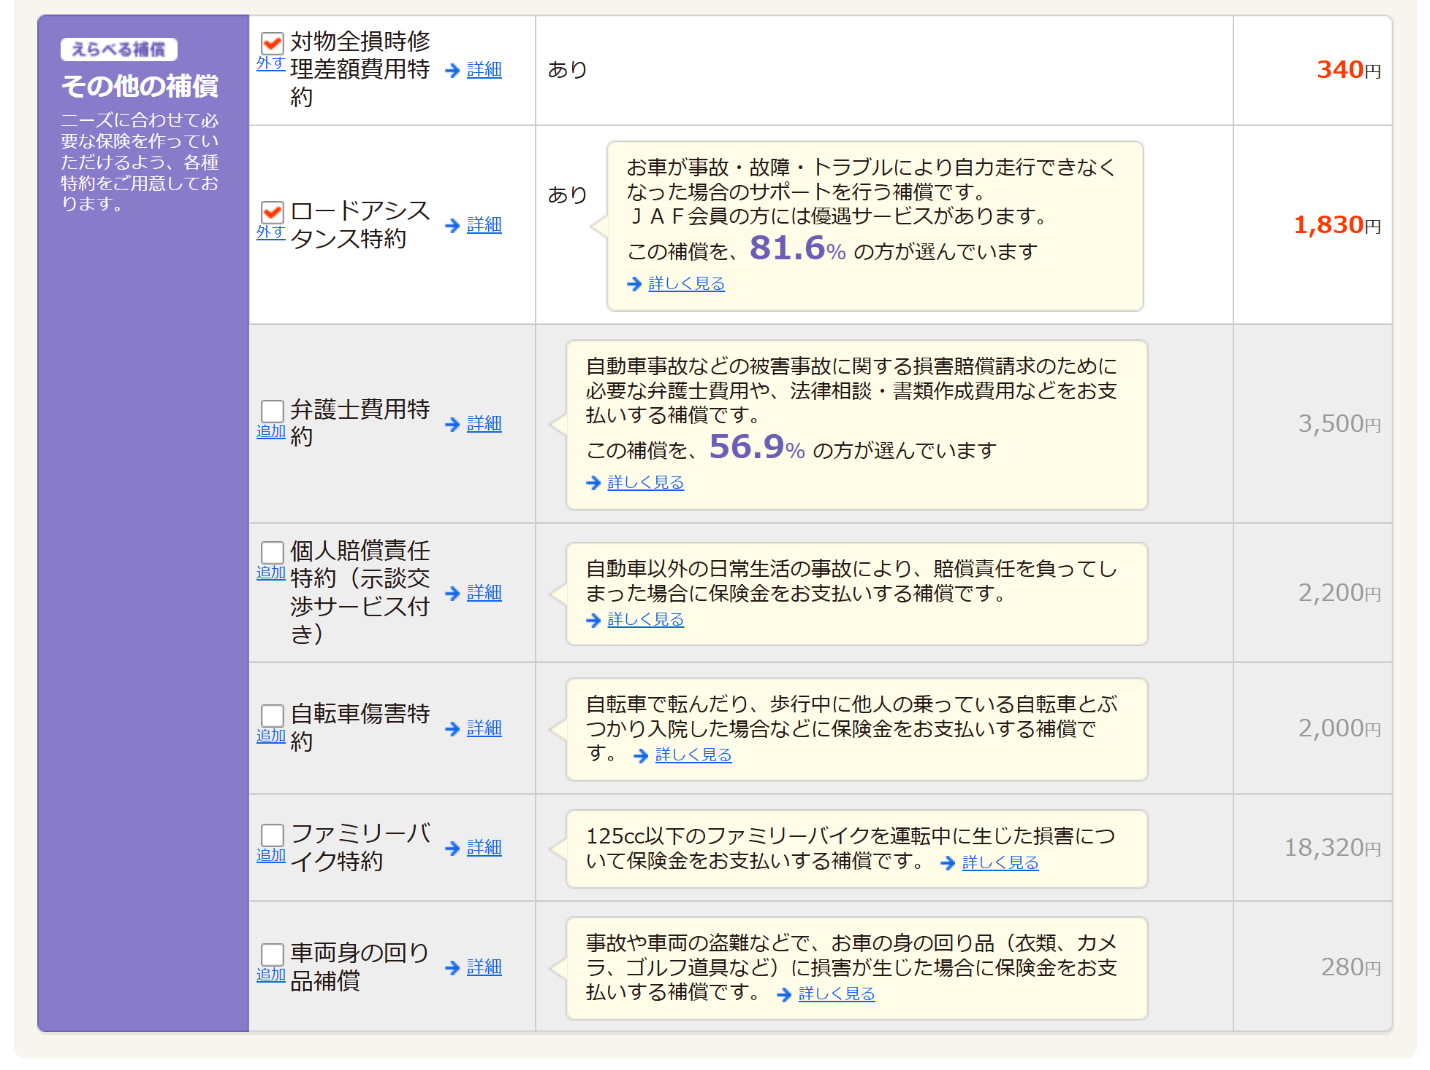Click 追加 link under 弁護士費用特約
This screenshot has height=1070, width=1430.
click(x=270, y=431)
